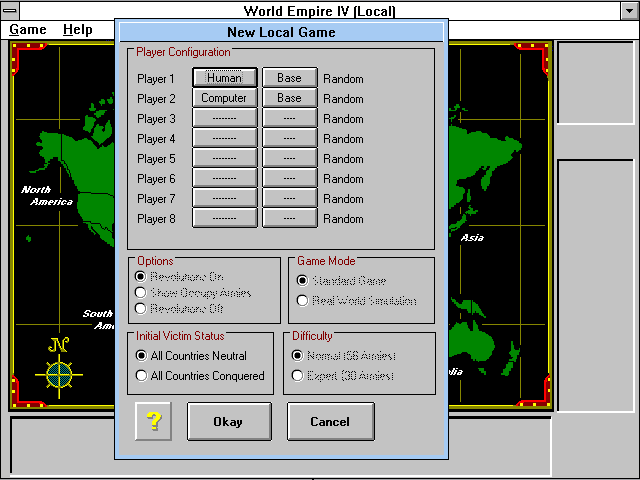
Task: Select All Countries Conquered
Action: coord(200,376)
